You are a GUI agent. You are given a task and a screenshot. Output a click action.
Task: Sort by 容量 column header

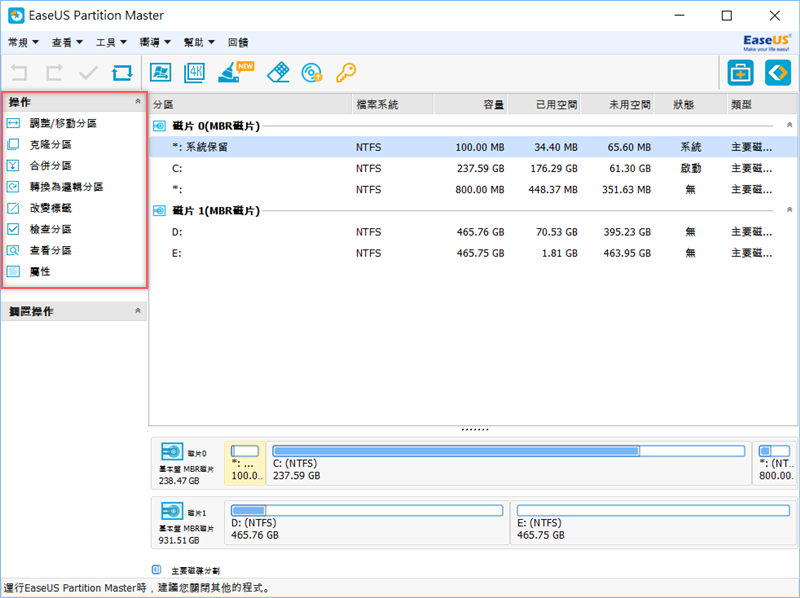click(x=471, y=105)
